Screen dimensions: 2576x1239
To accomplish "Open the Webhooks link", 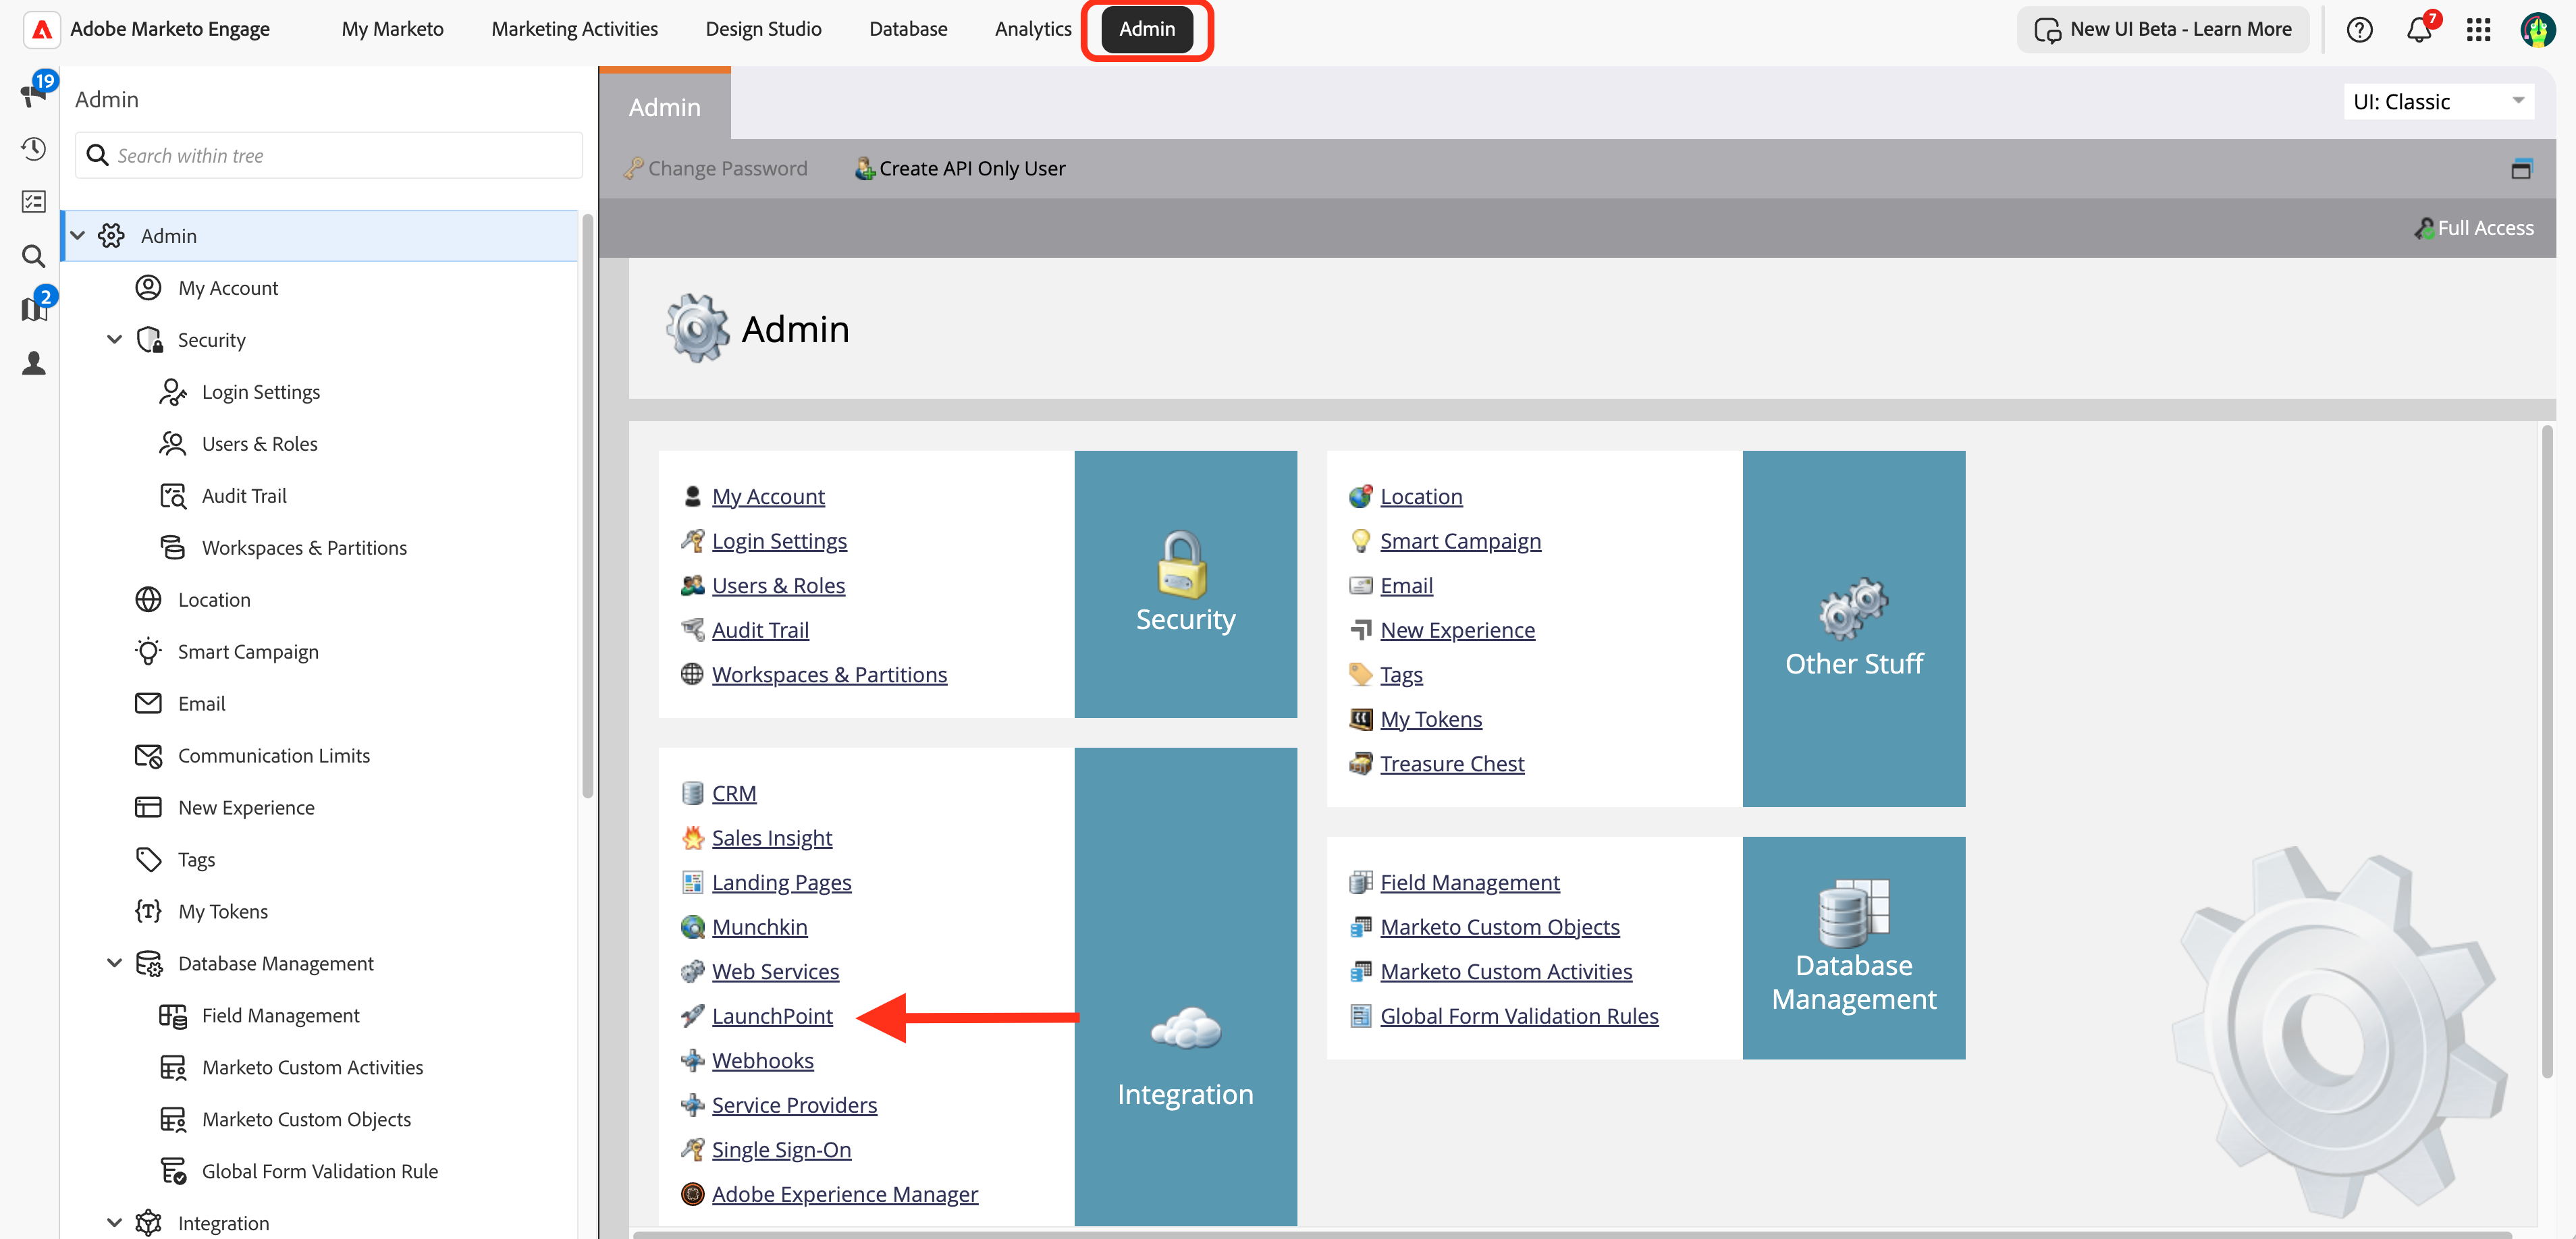I will click(x=762, y=1061).
